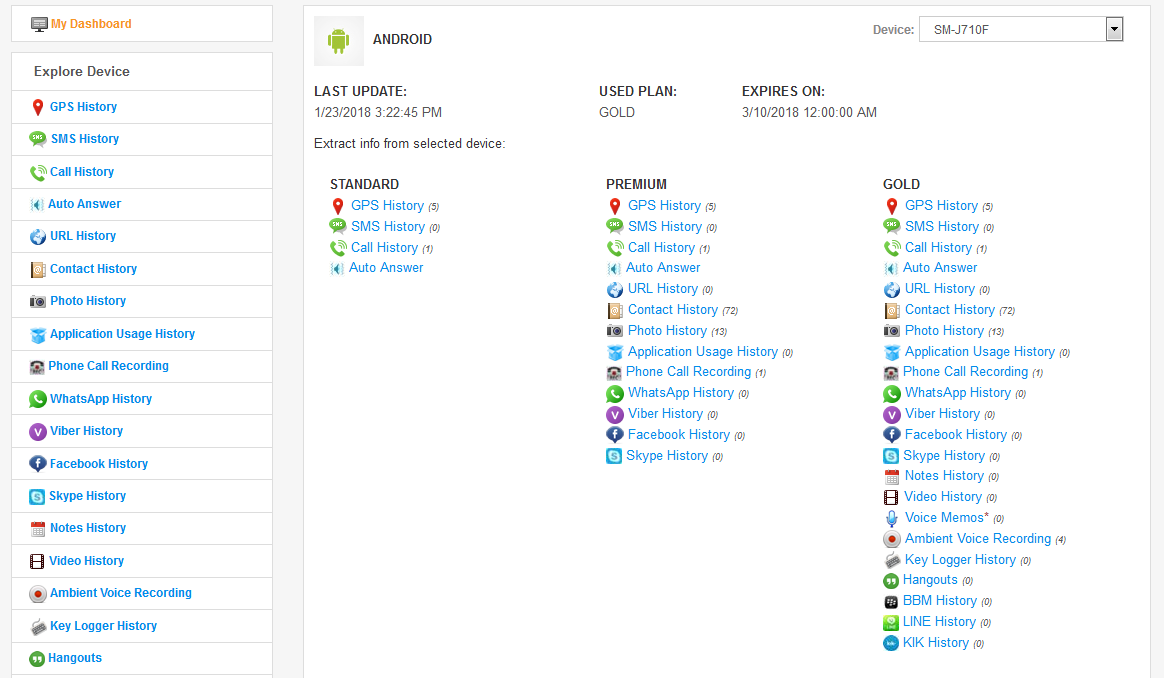Open SMS History from the sidebar
Image resolution: width=1164 pixels, height=678 pixels.
point(85,139)
